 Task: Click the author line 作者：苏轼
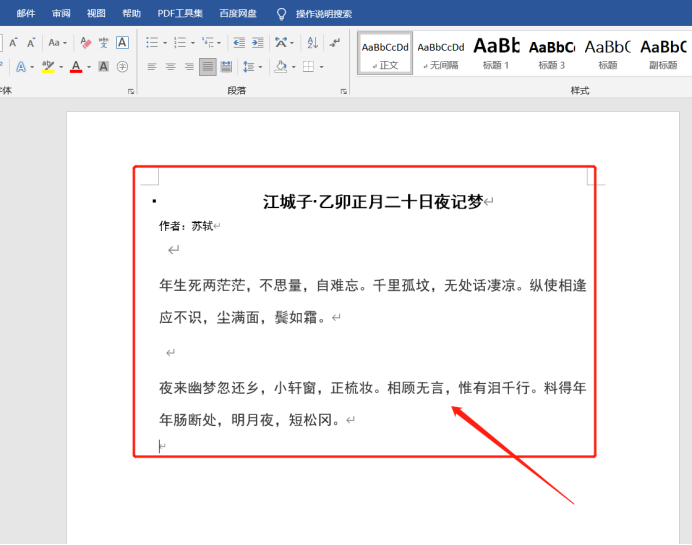[186, 226]
